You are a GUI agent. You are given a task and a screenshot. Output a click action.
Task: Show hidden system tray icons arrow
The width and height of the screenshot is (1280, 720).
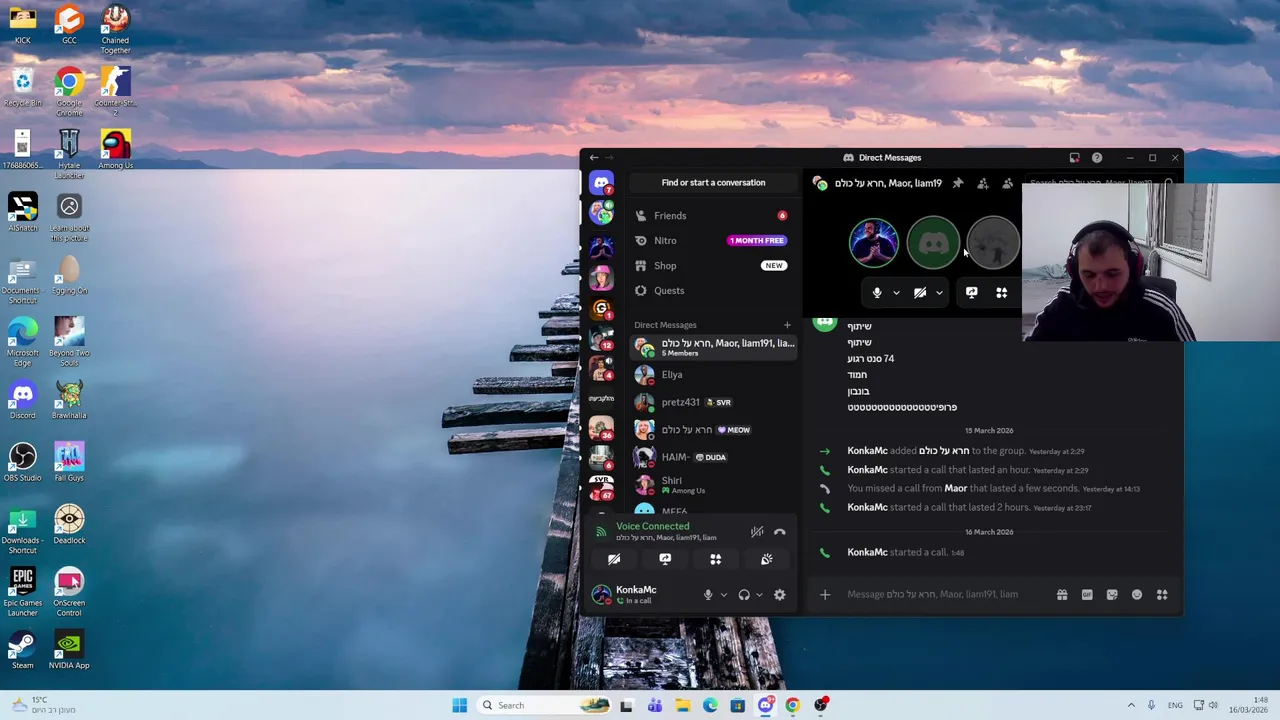click(x=1131, y=705)
